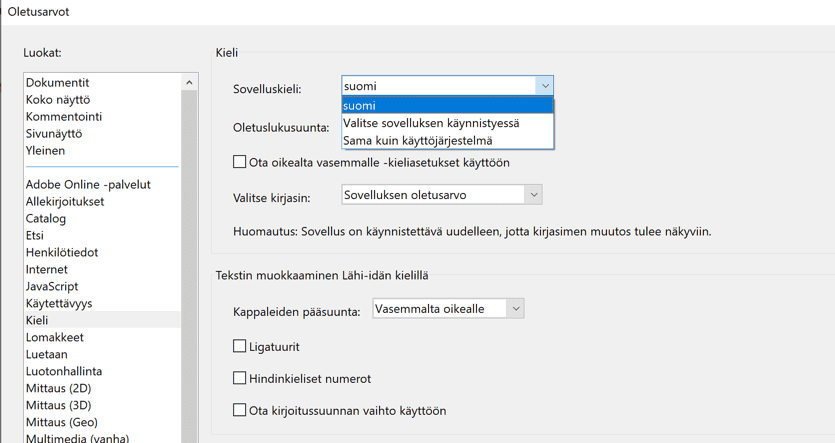Pick the highlighted 'suomi' dropdown option
835x443 pixels.
pos(447,105)
